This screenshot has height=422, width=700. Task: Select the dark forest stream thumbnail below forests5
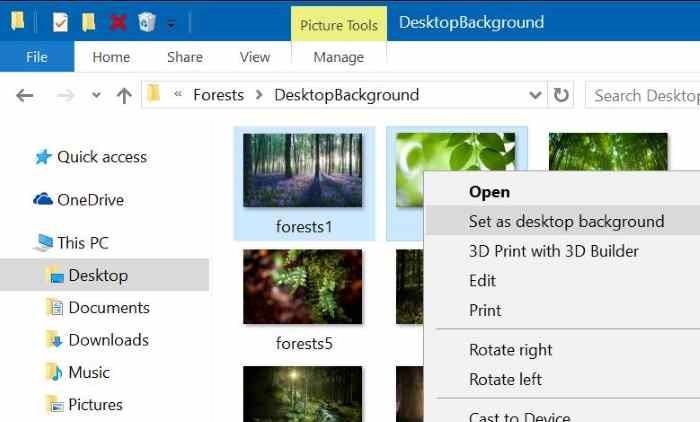pyautogui.click(x=303, y=394)
